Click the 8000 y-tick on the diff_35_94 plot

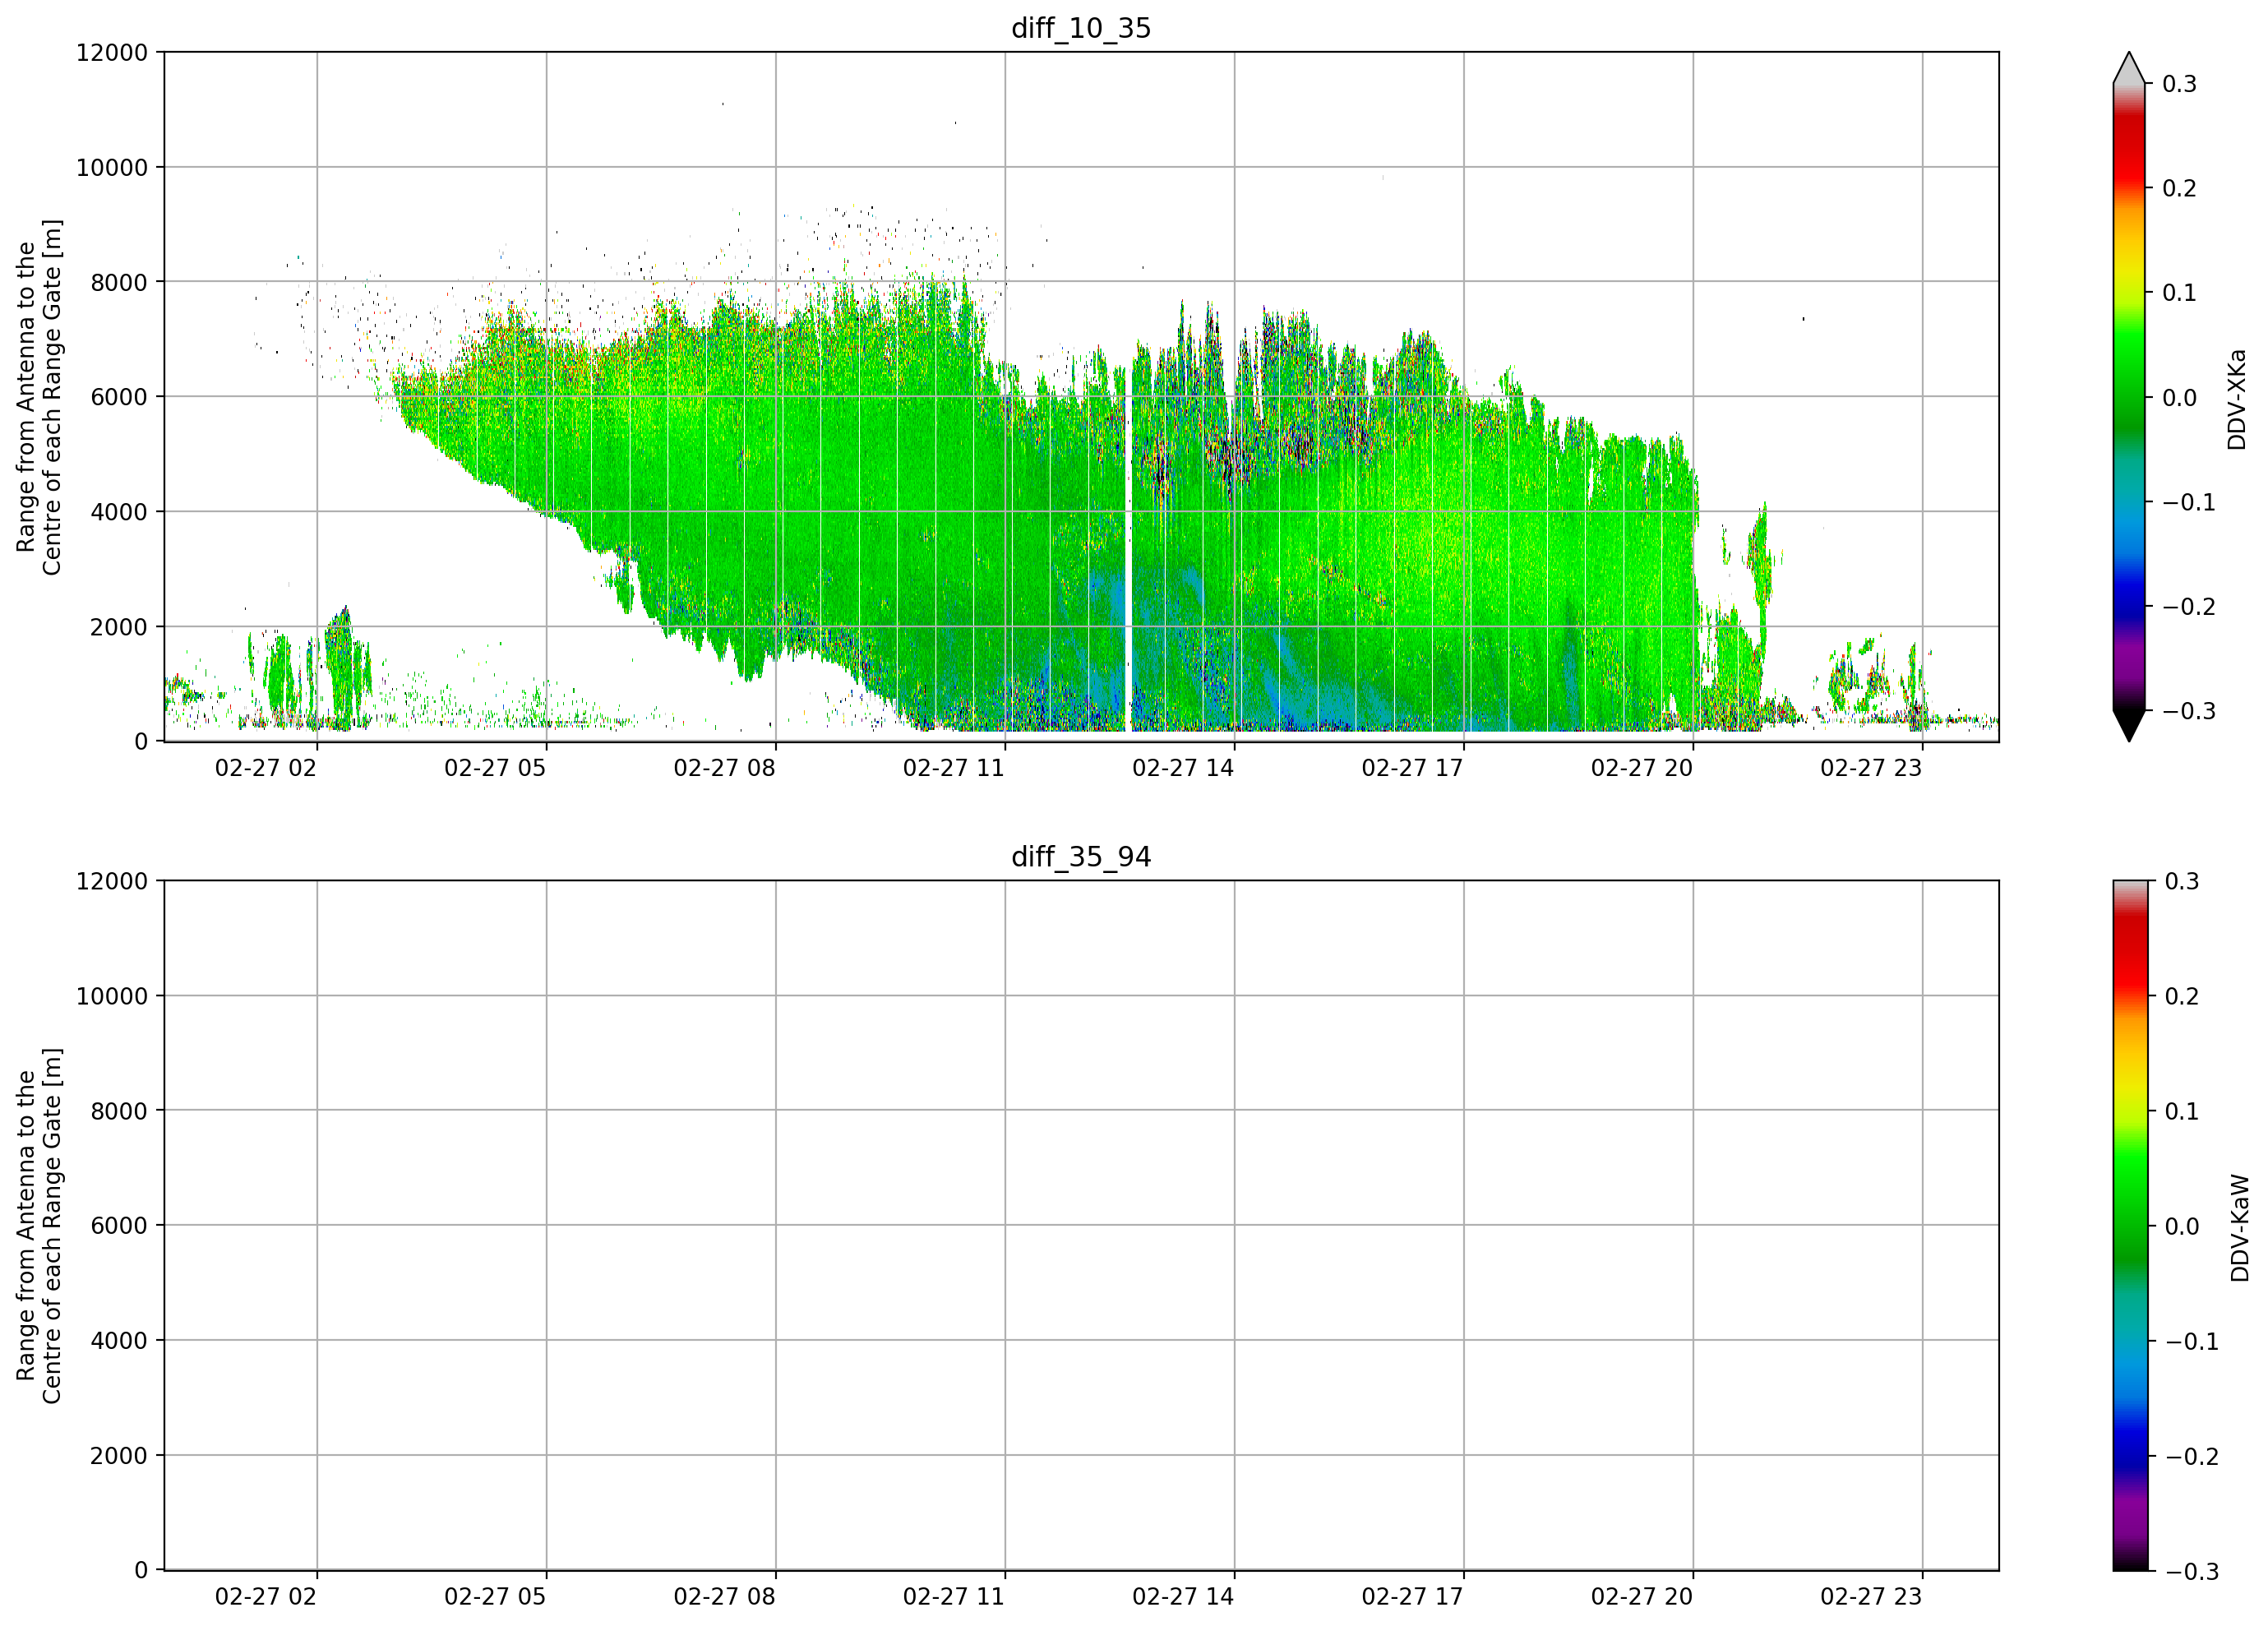[119, 1111]
